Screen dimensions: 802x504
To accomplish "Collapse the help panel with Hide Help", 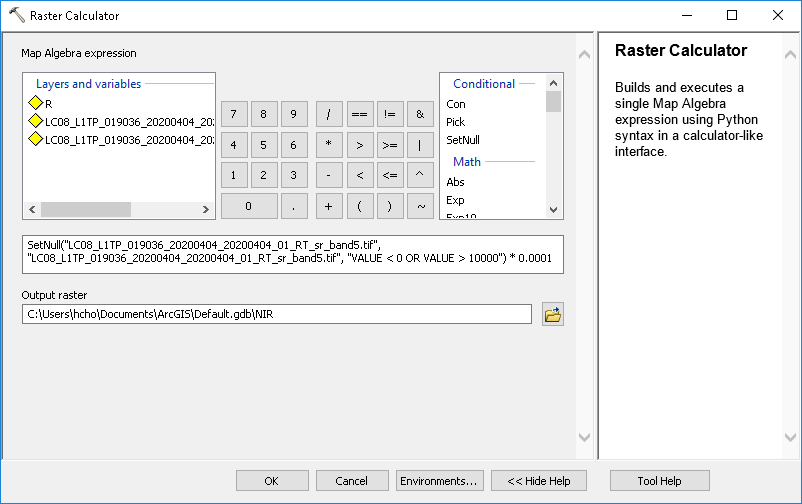I will (x=538, y=481).
